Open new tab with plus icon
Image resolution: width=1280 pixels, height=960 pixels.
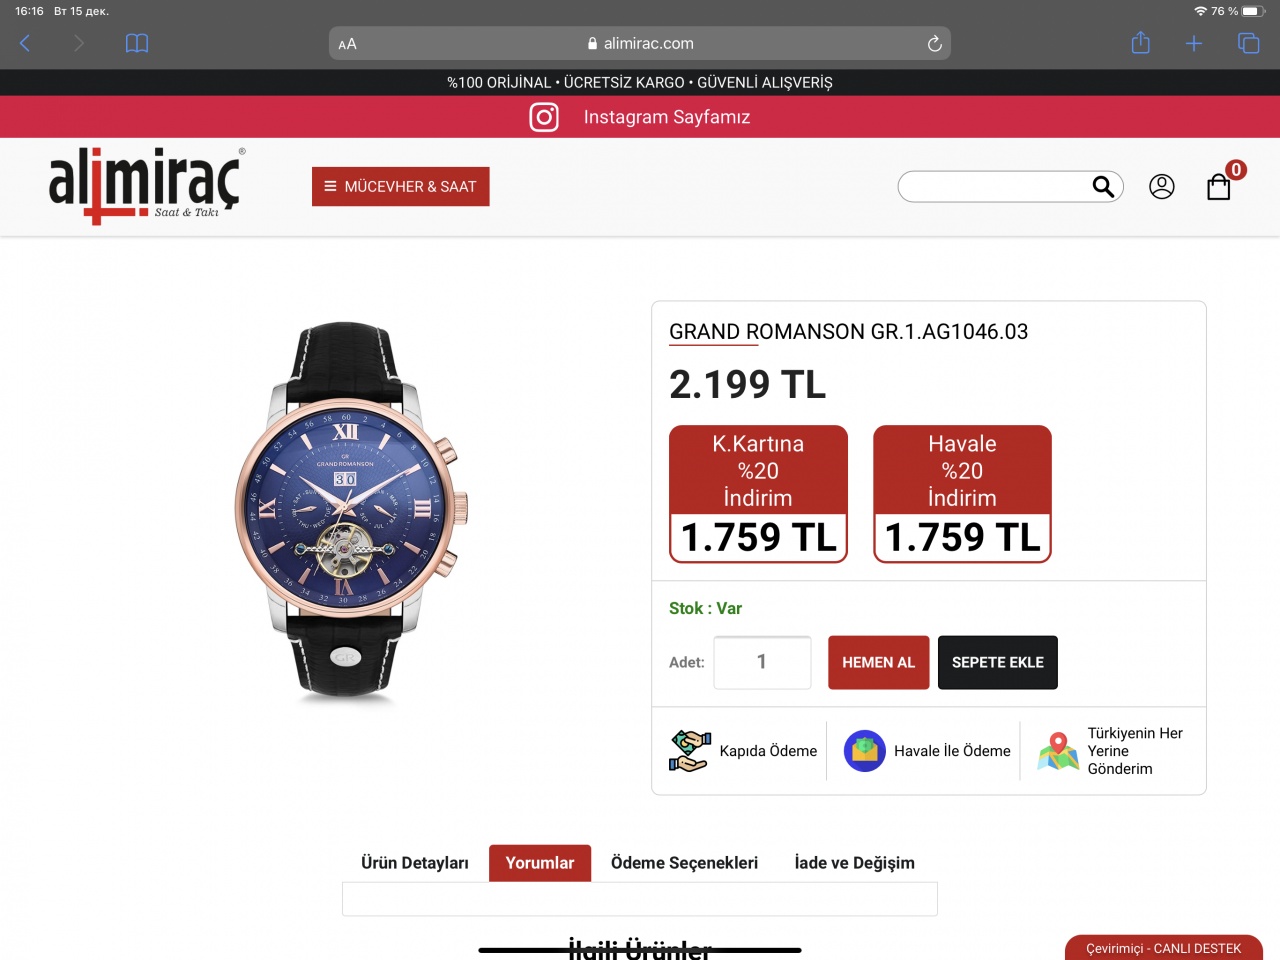pyautogui.click(x=1194, y=43)
